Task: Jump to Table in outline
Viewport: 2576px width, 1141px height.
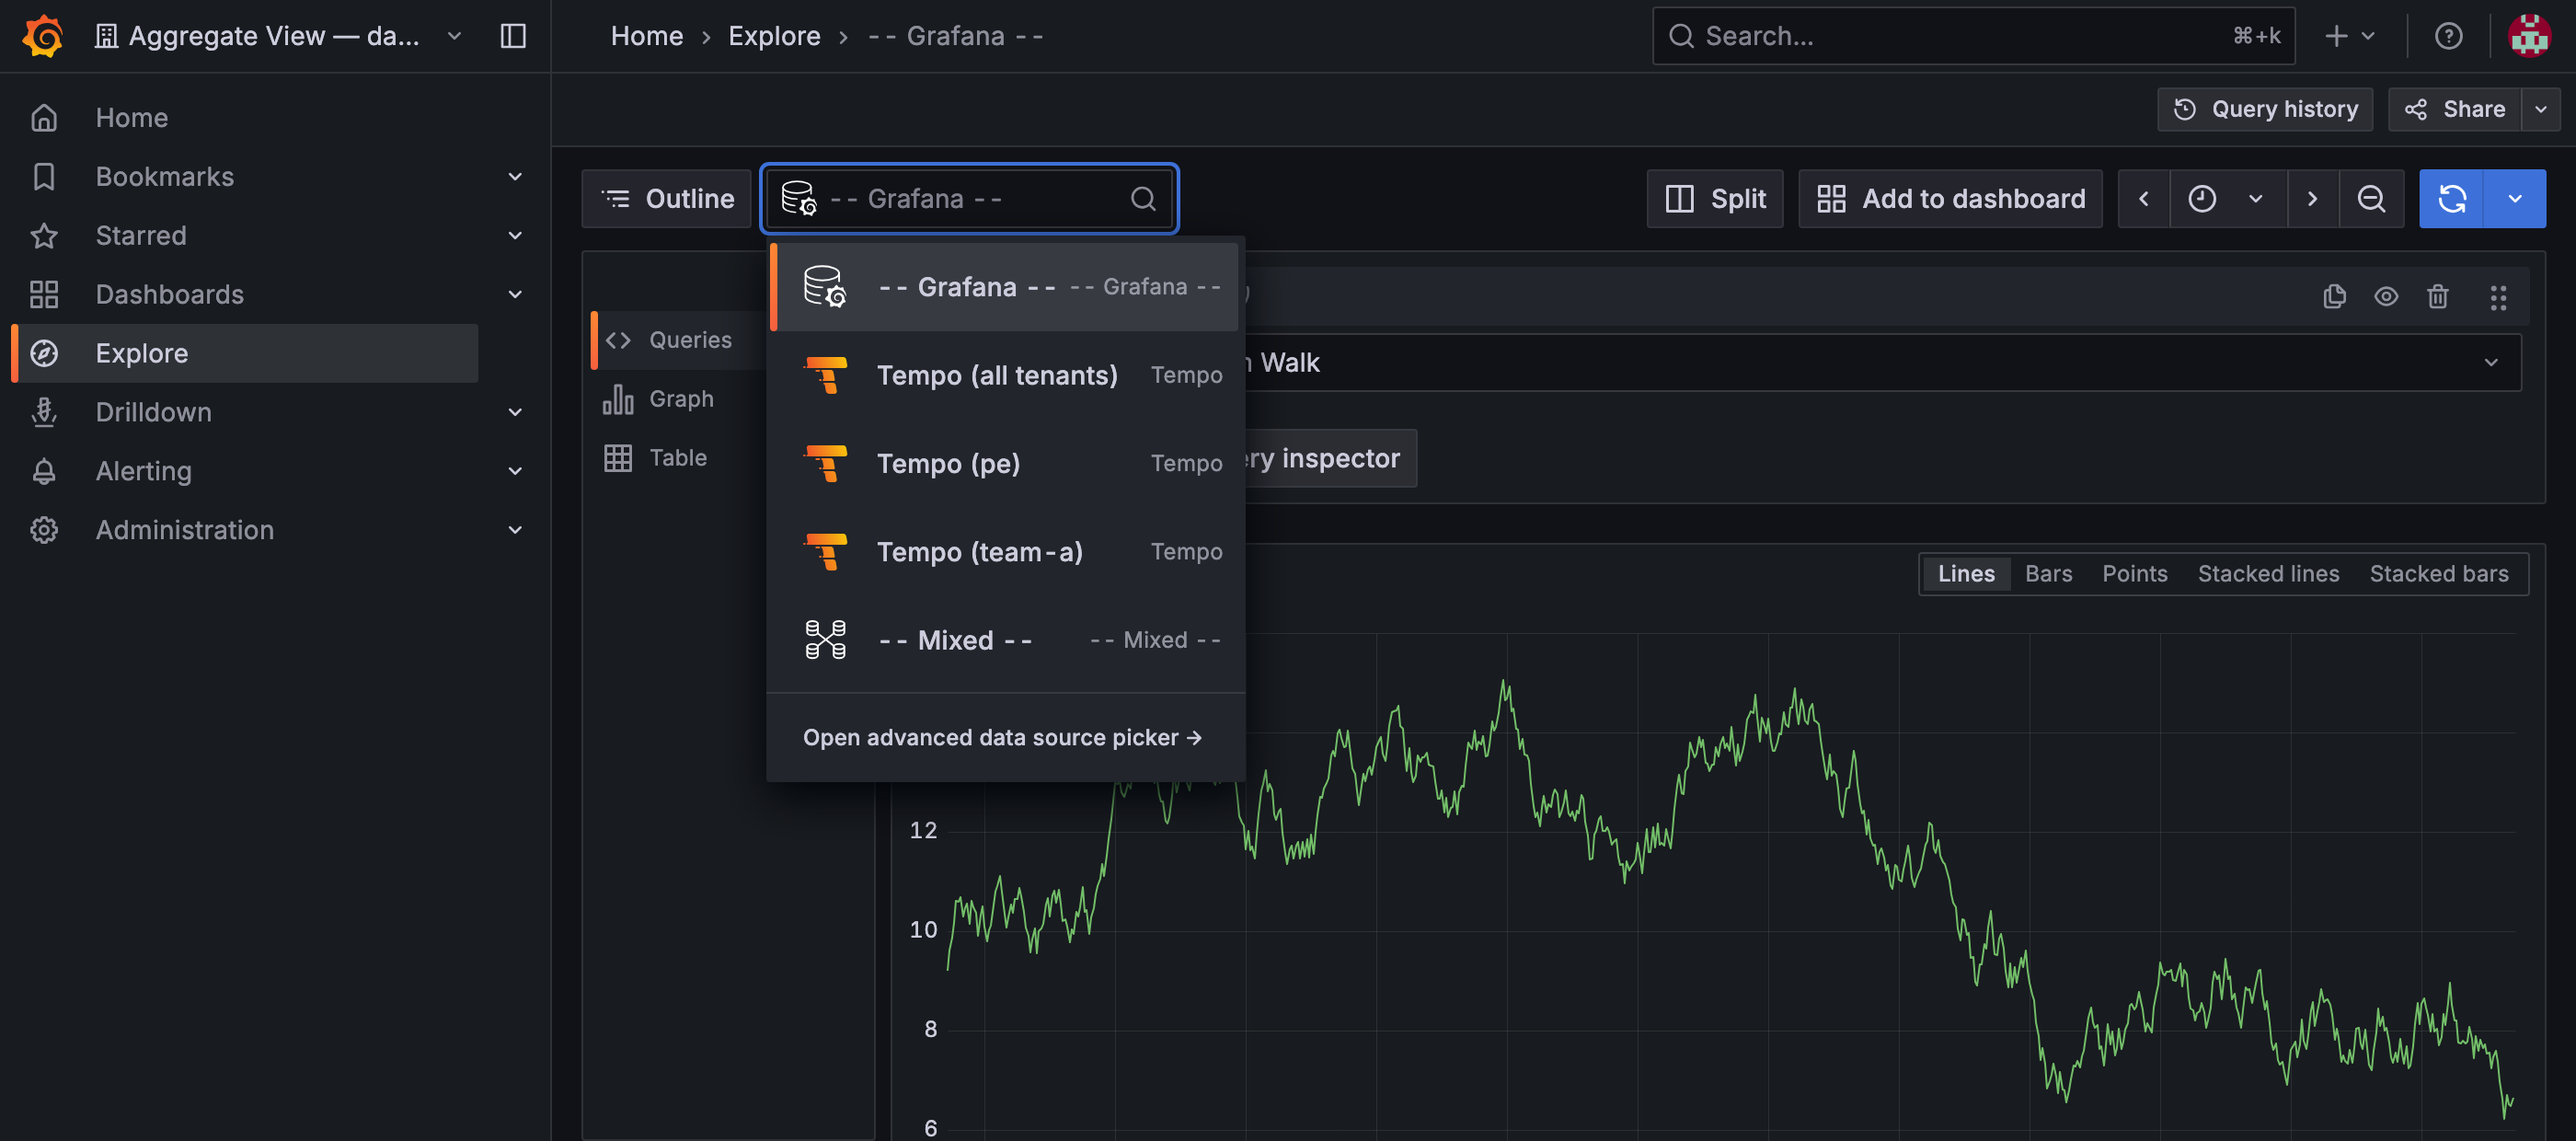Action: click(679, 458)
